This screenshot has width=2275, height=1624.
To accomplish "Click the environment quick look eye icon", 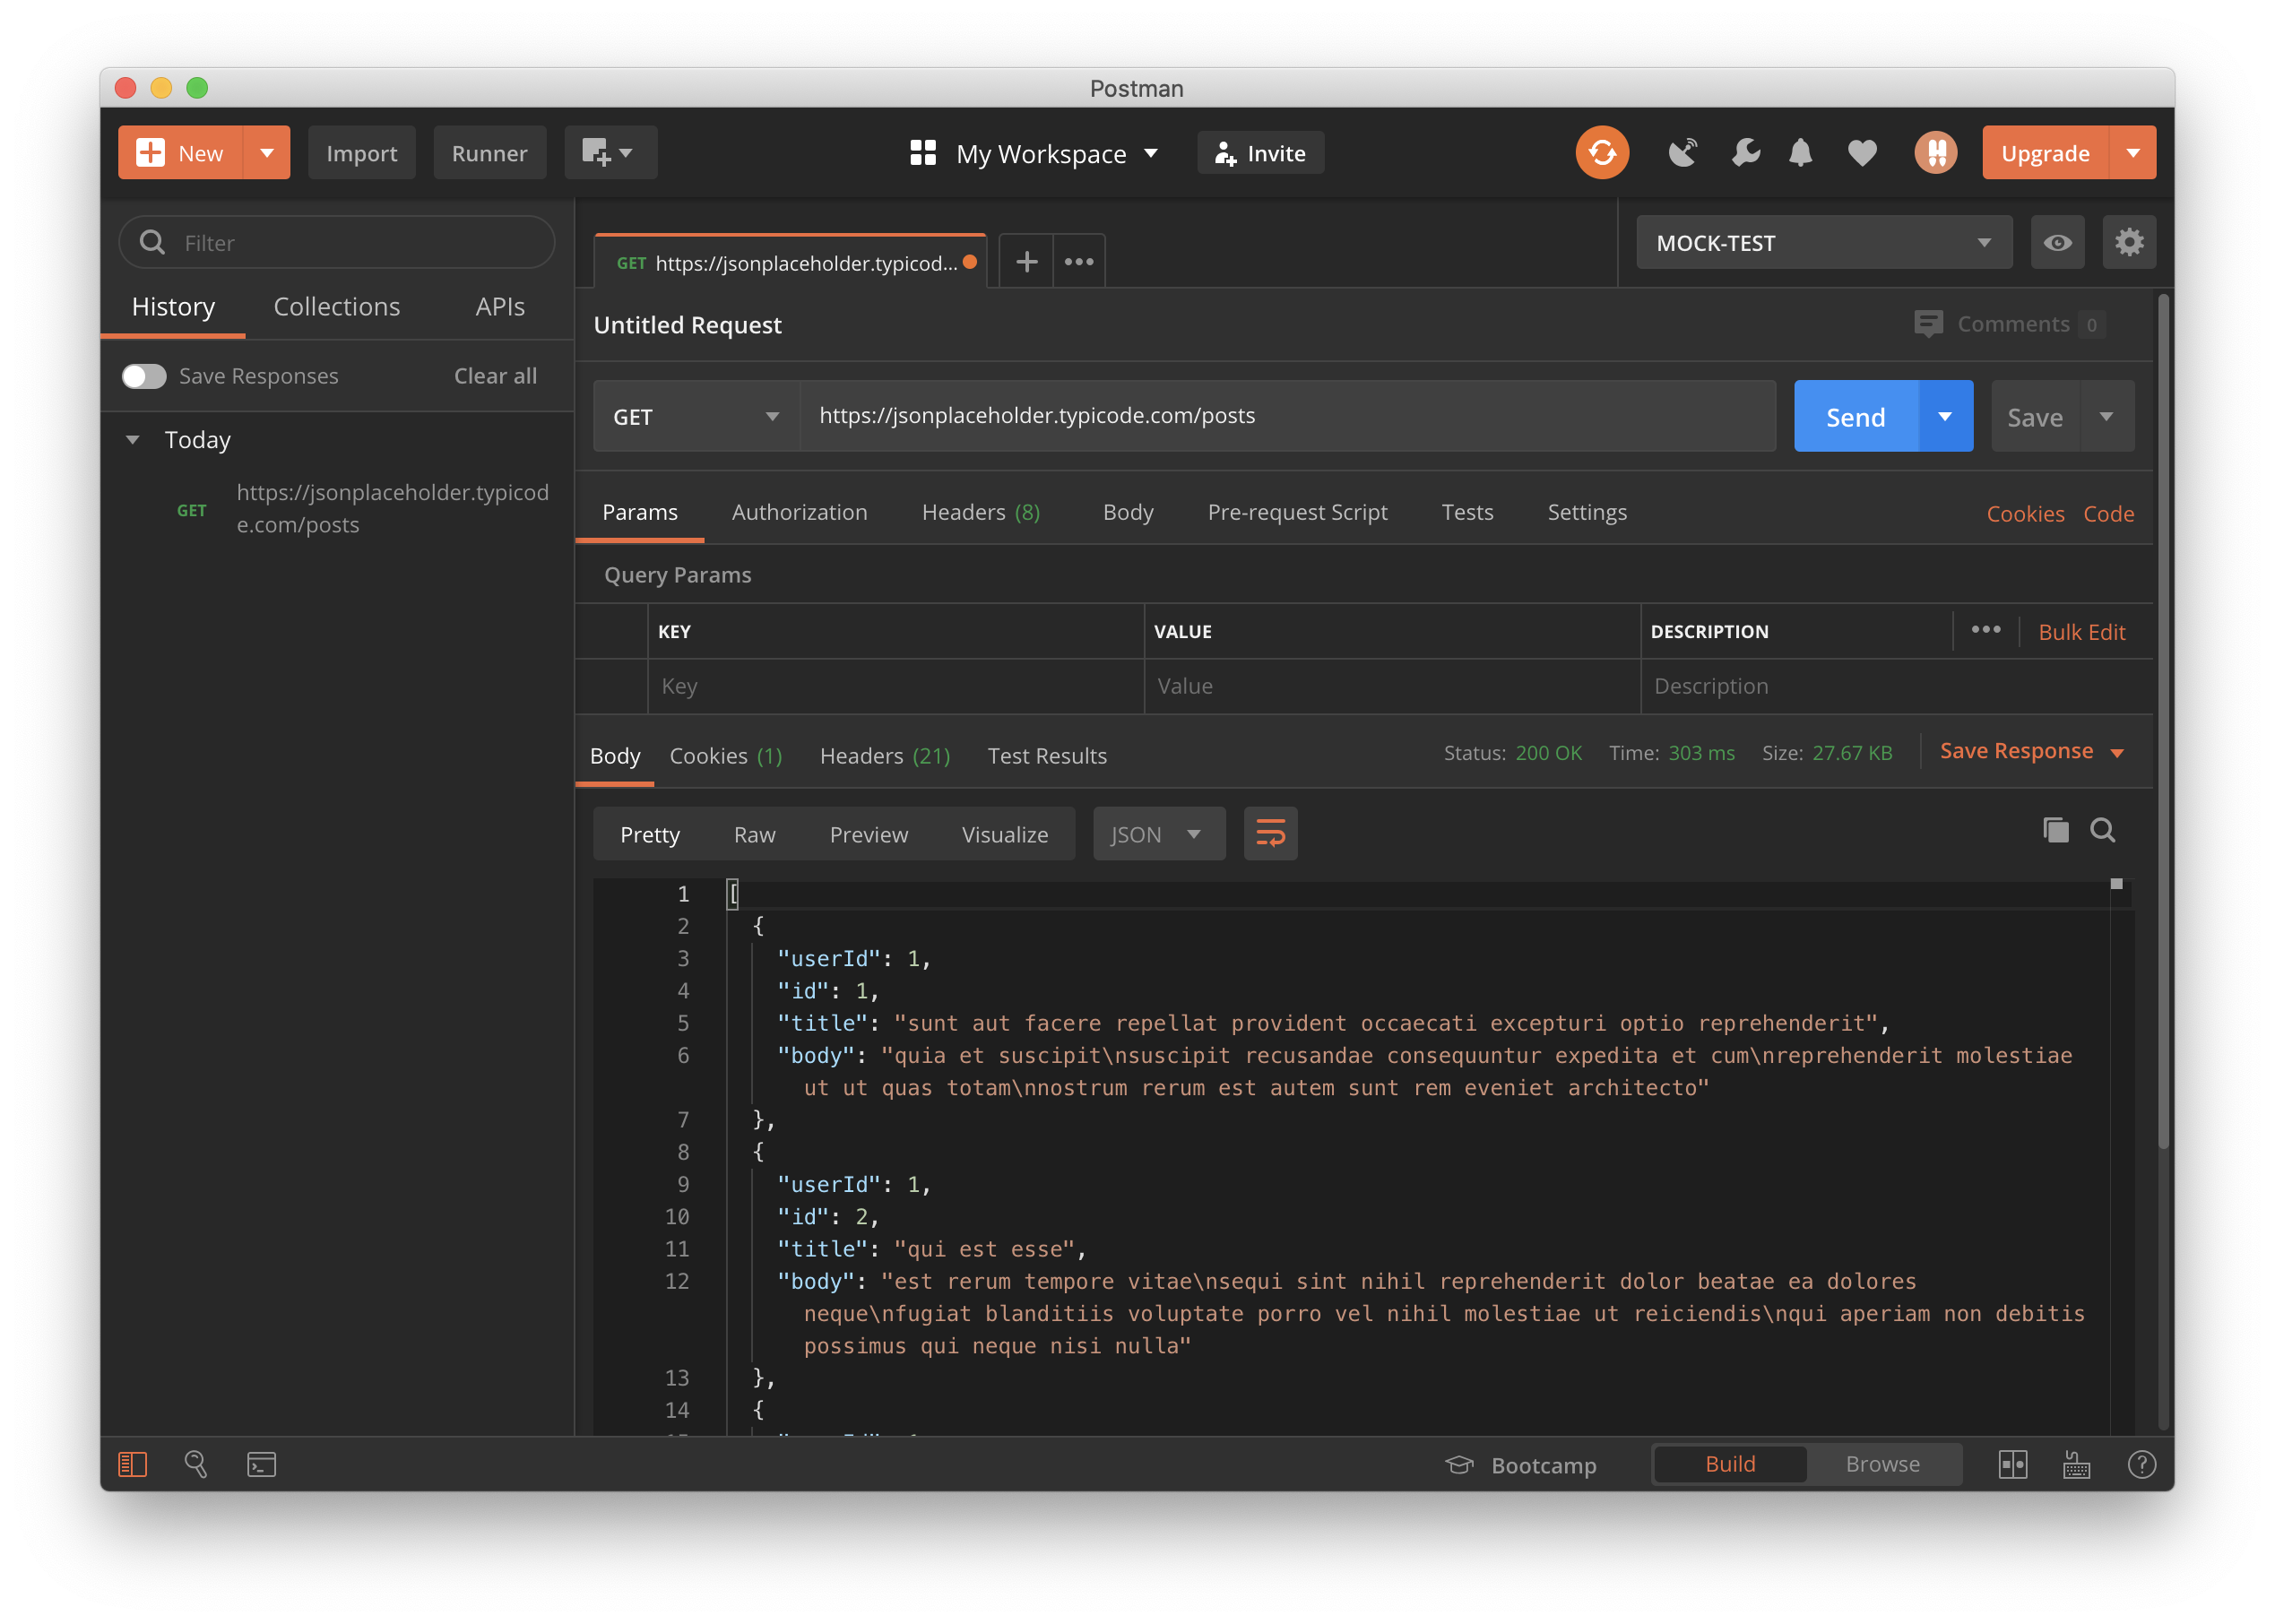I will 2057,243.
